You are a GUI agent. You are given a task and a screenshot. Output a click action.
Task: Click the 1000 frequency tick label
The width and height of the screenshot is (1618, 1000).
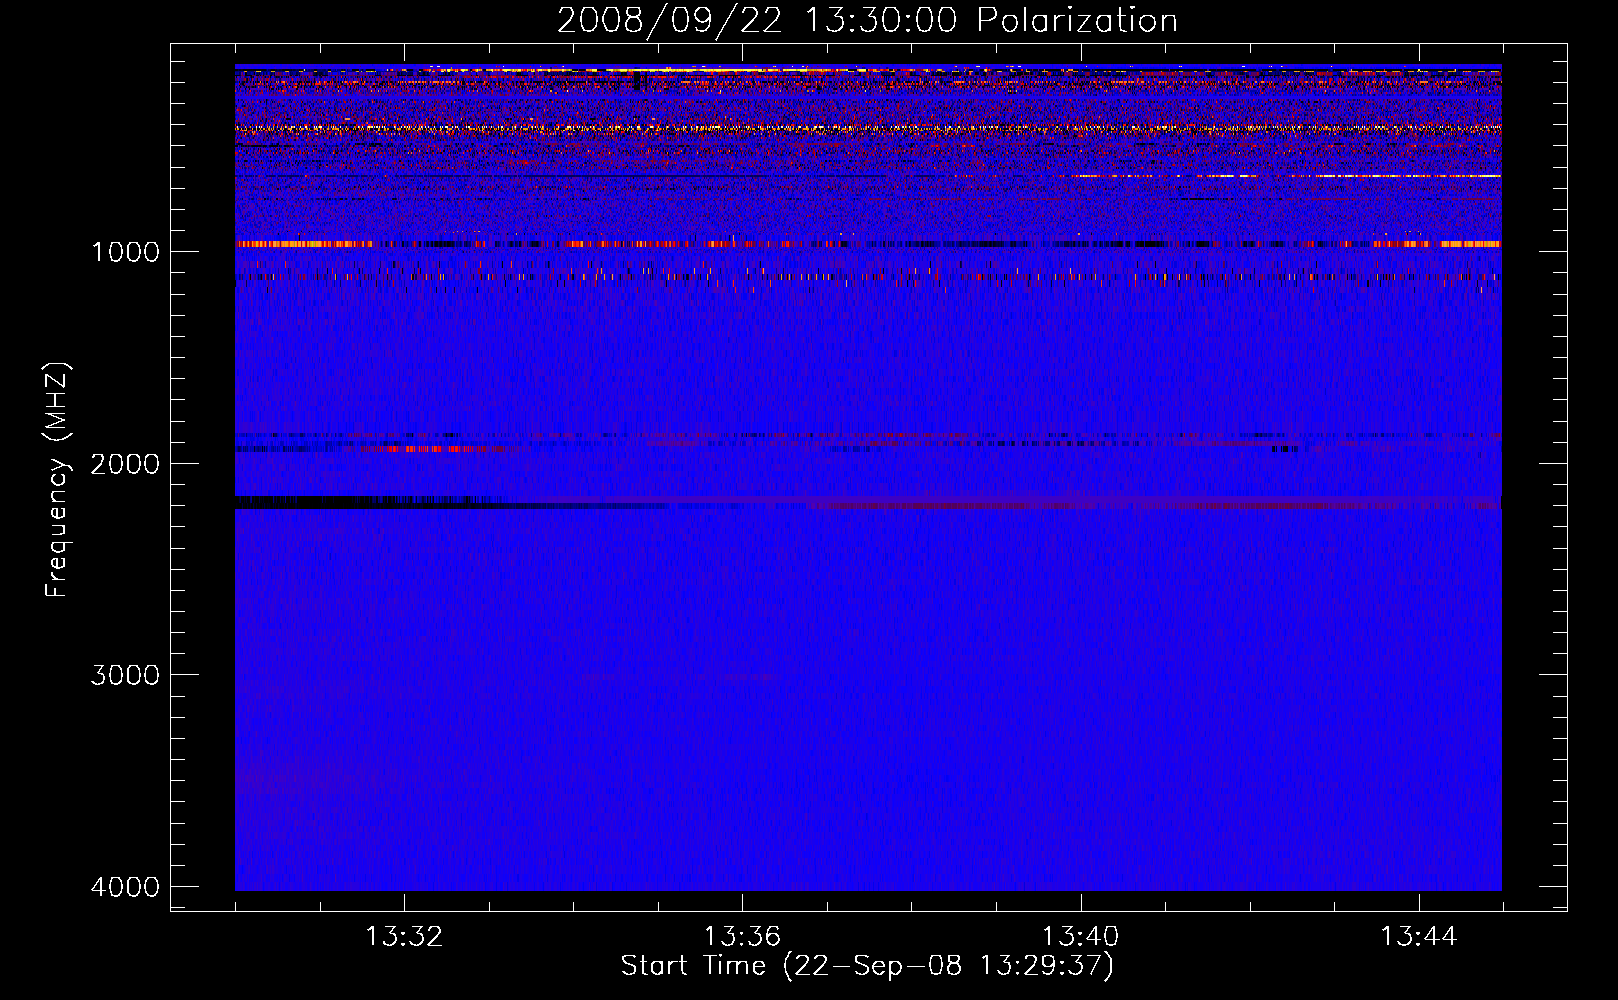point(125,251)
